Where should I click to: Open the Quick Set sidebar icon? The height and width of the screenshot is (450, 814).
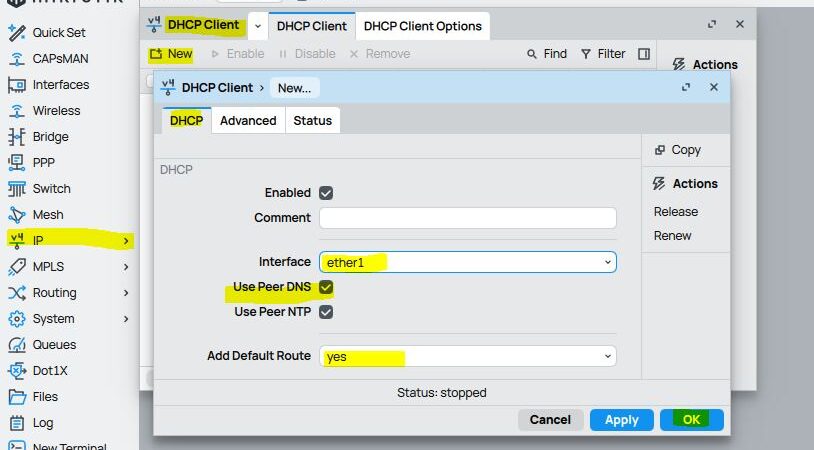pos(16,33)
